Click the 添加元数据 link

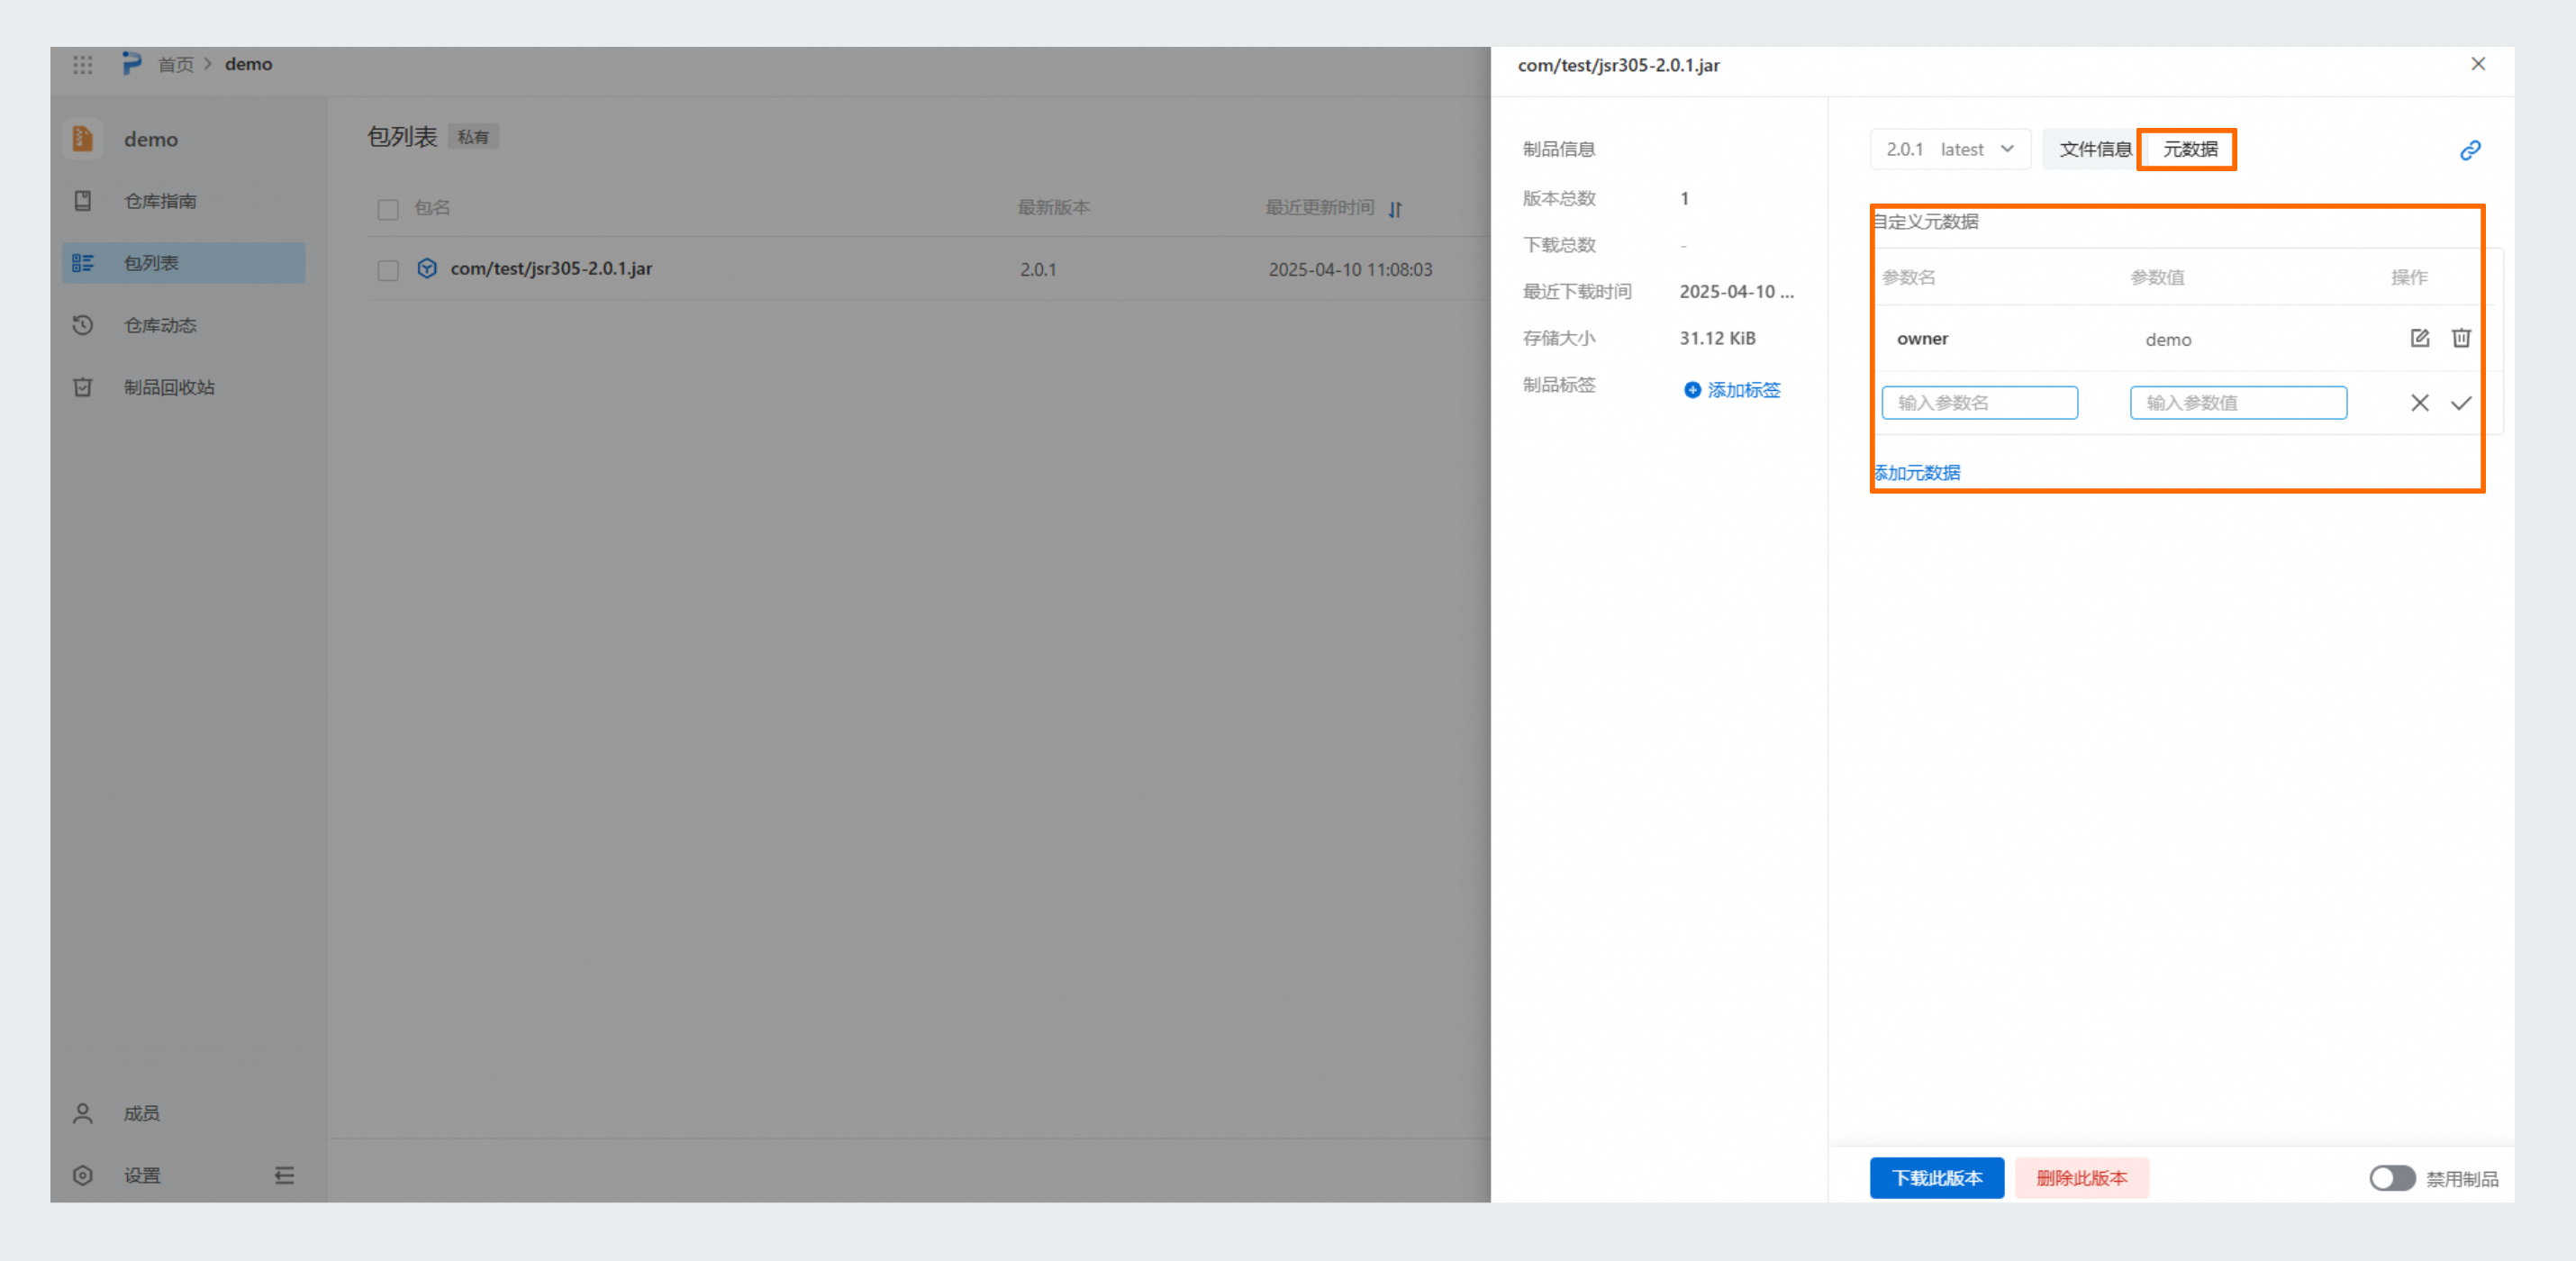[x=1917, y=472]
